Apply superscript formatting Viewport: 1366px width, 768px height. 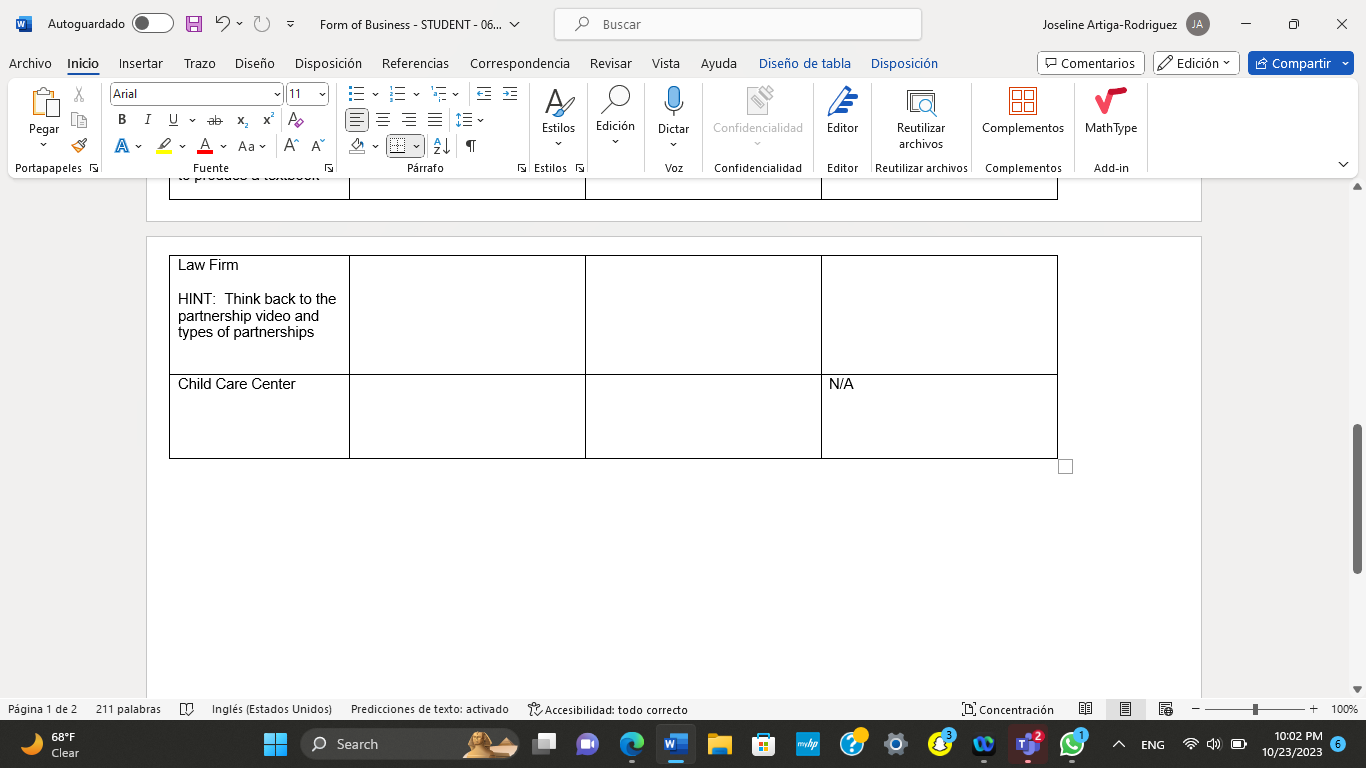click(x=268, y=120)
